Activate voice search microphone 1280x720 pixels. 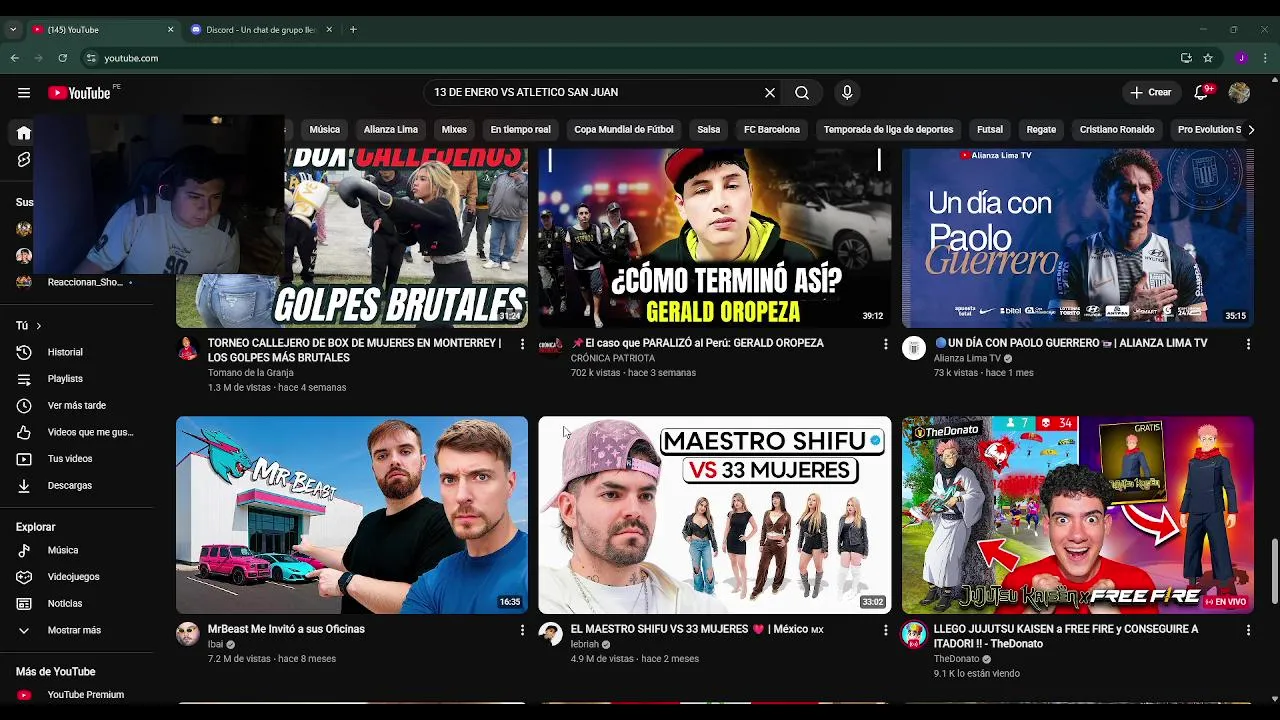click(847, 93)
